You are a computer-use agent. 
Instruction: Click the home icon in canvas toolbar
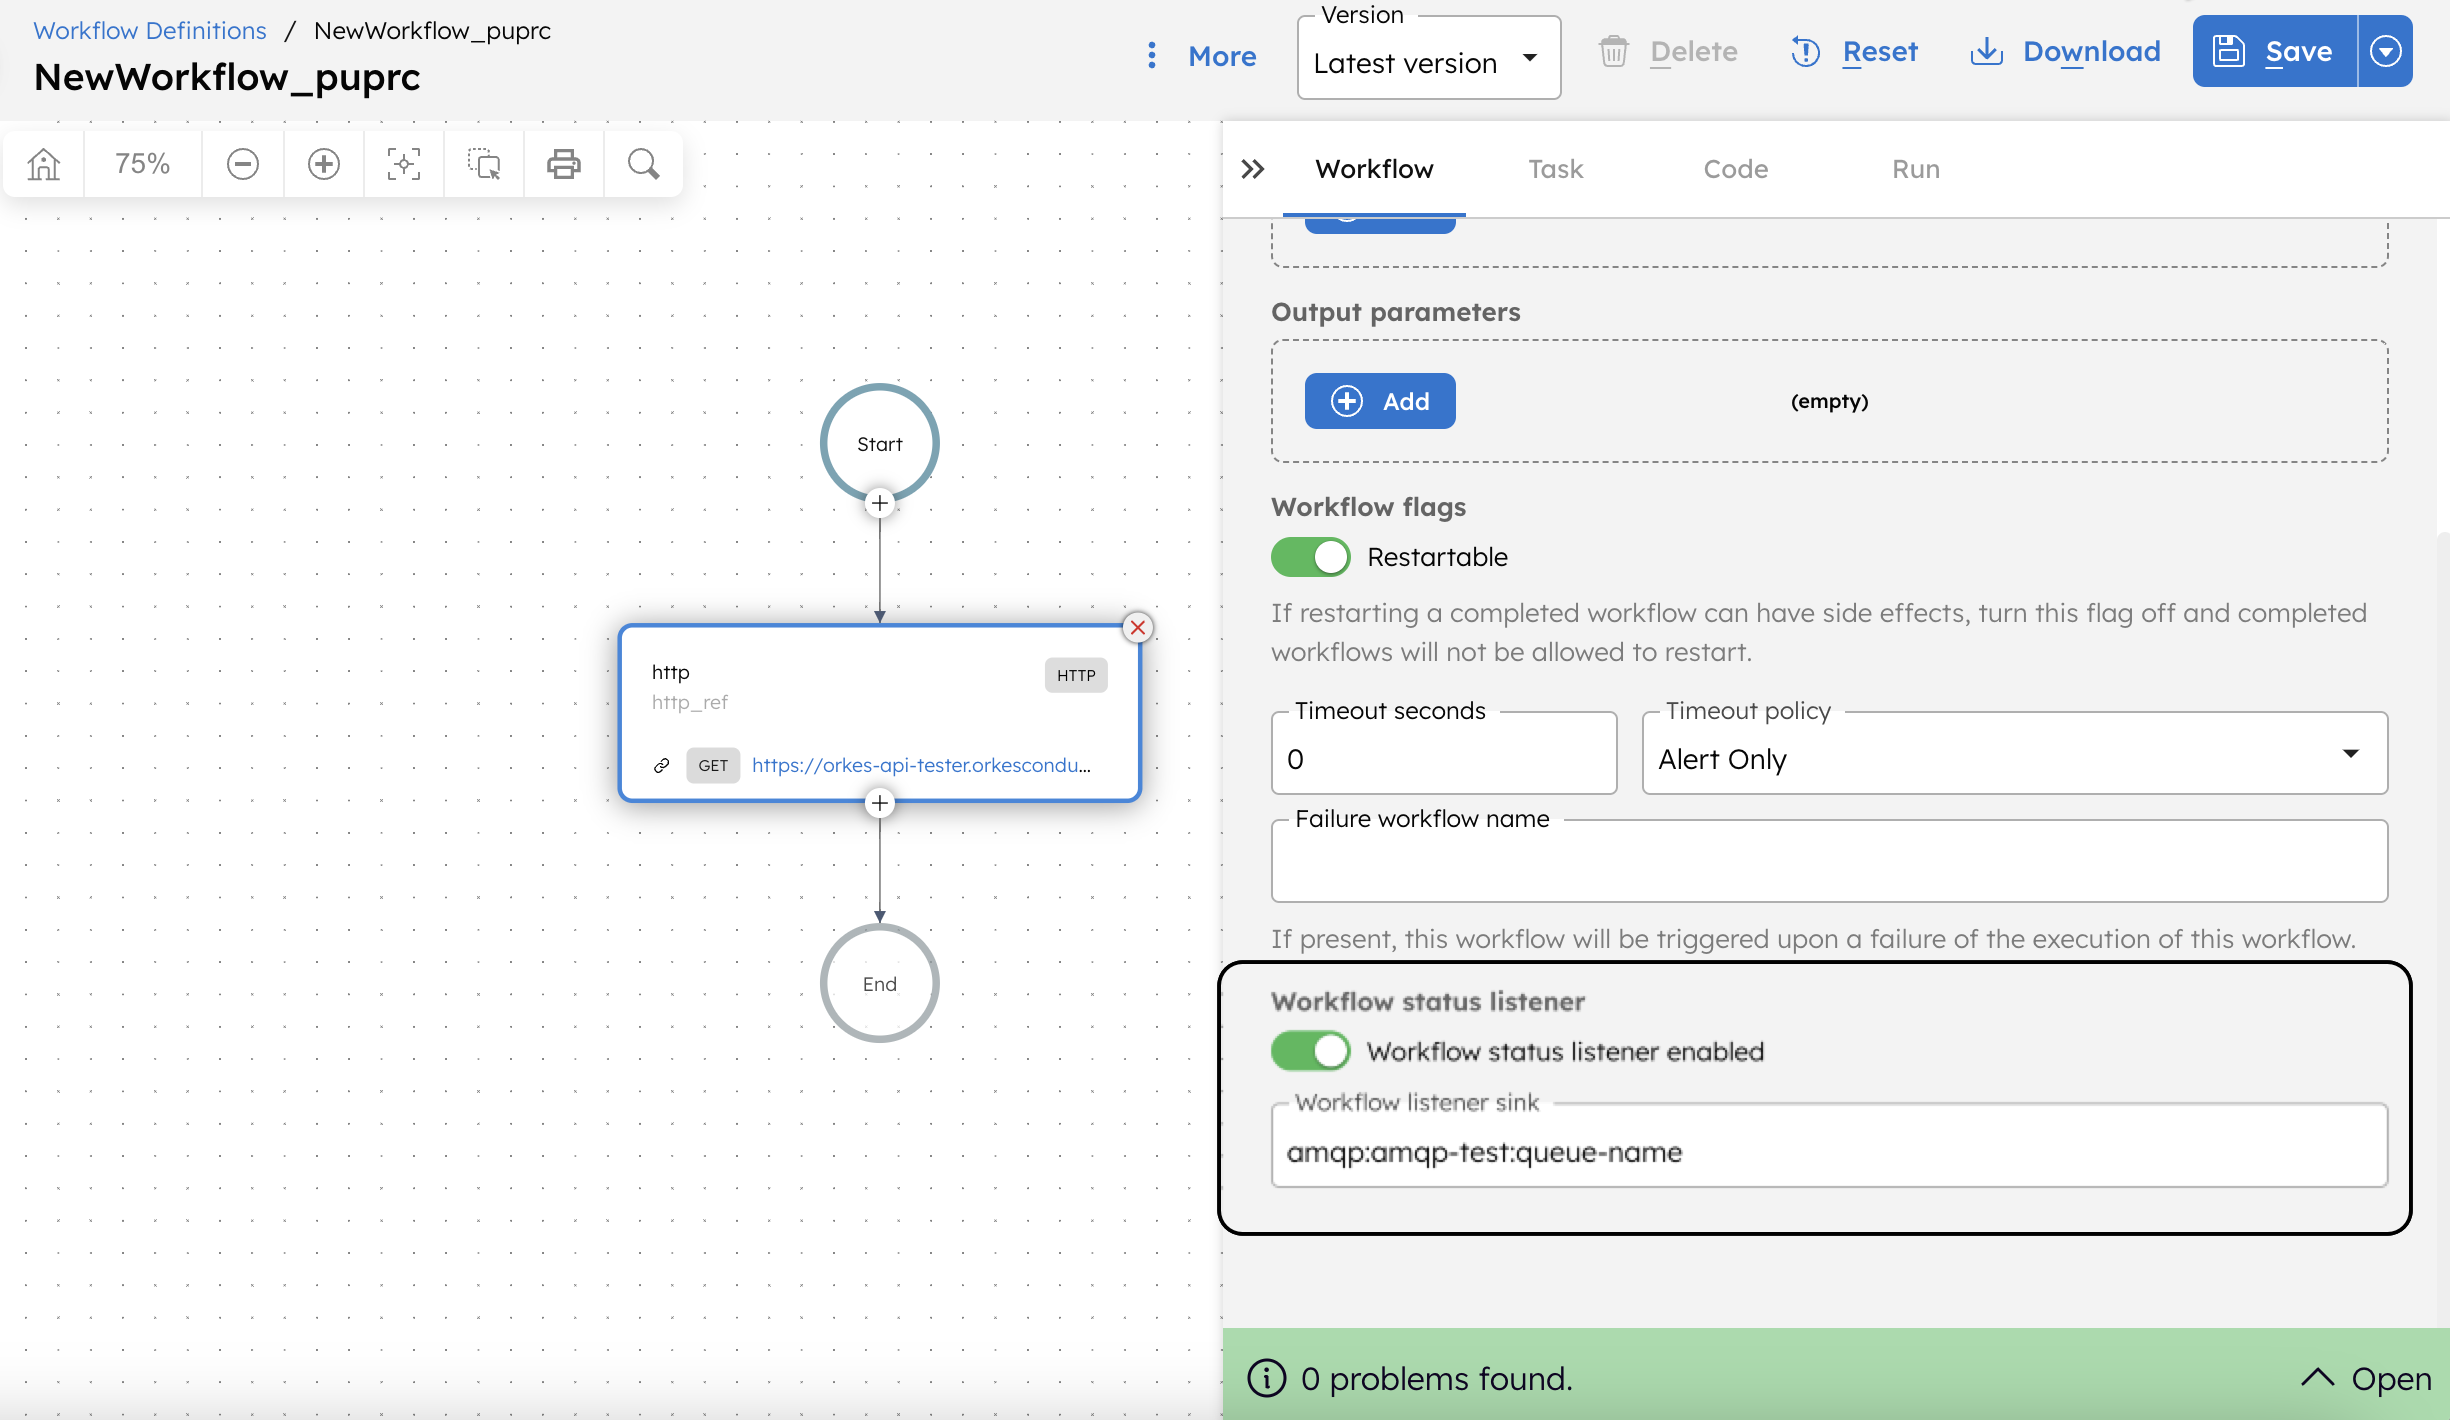[44, 163]
